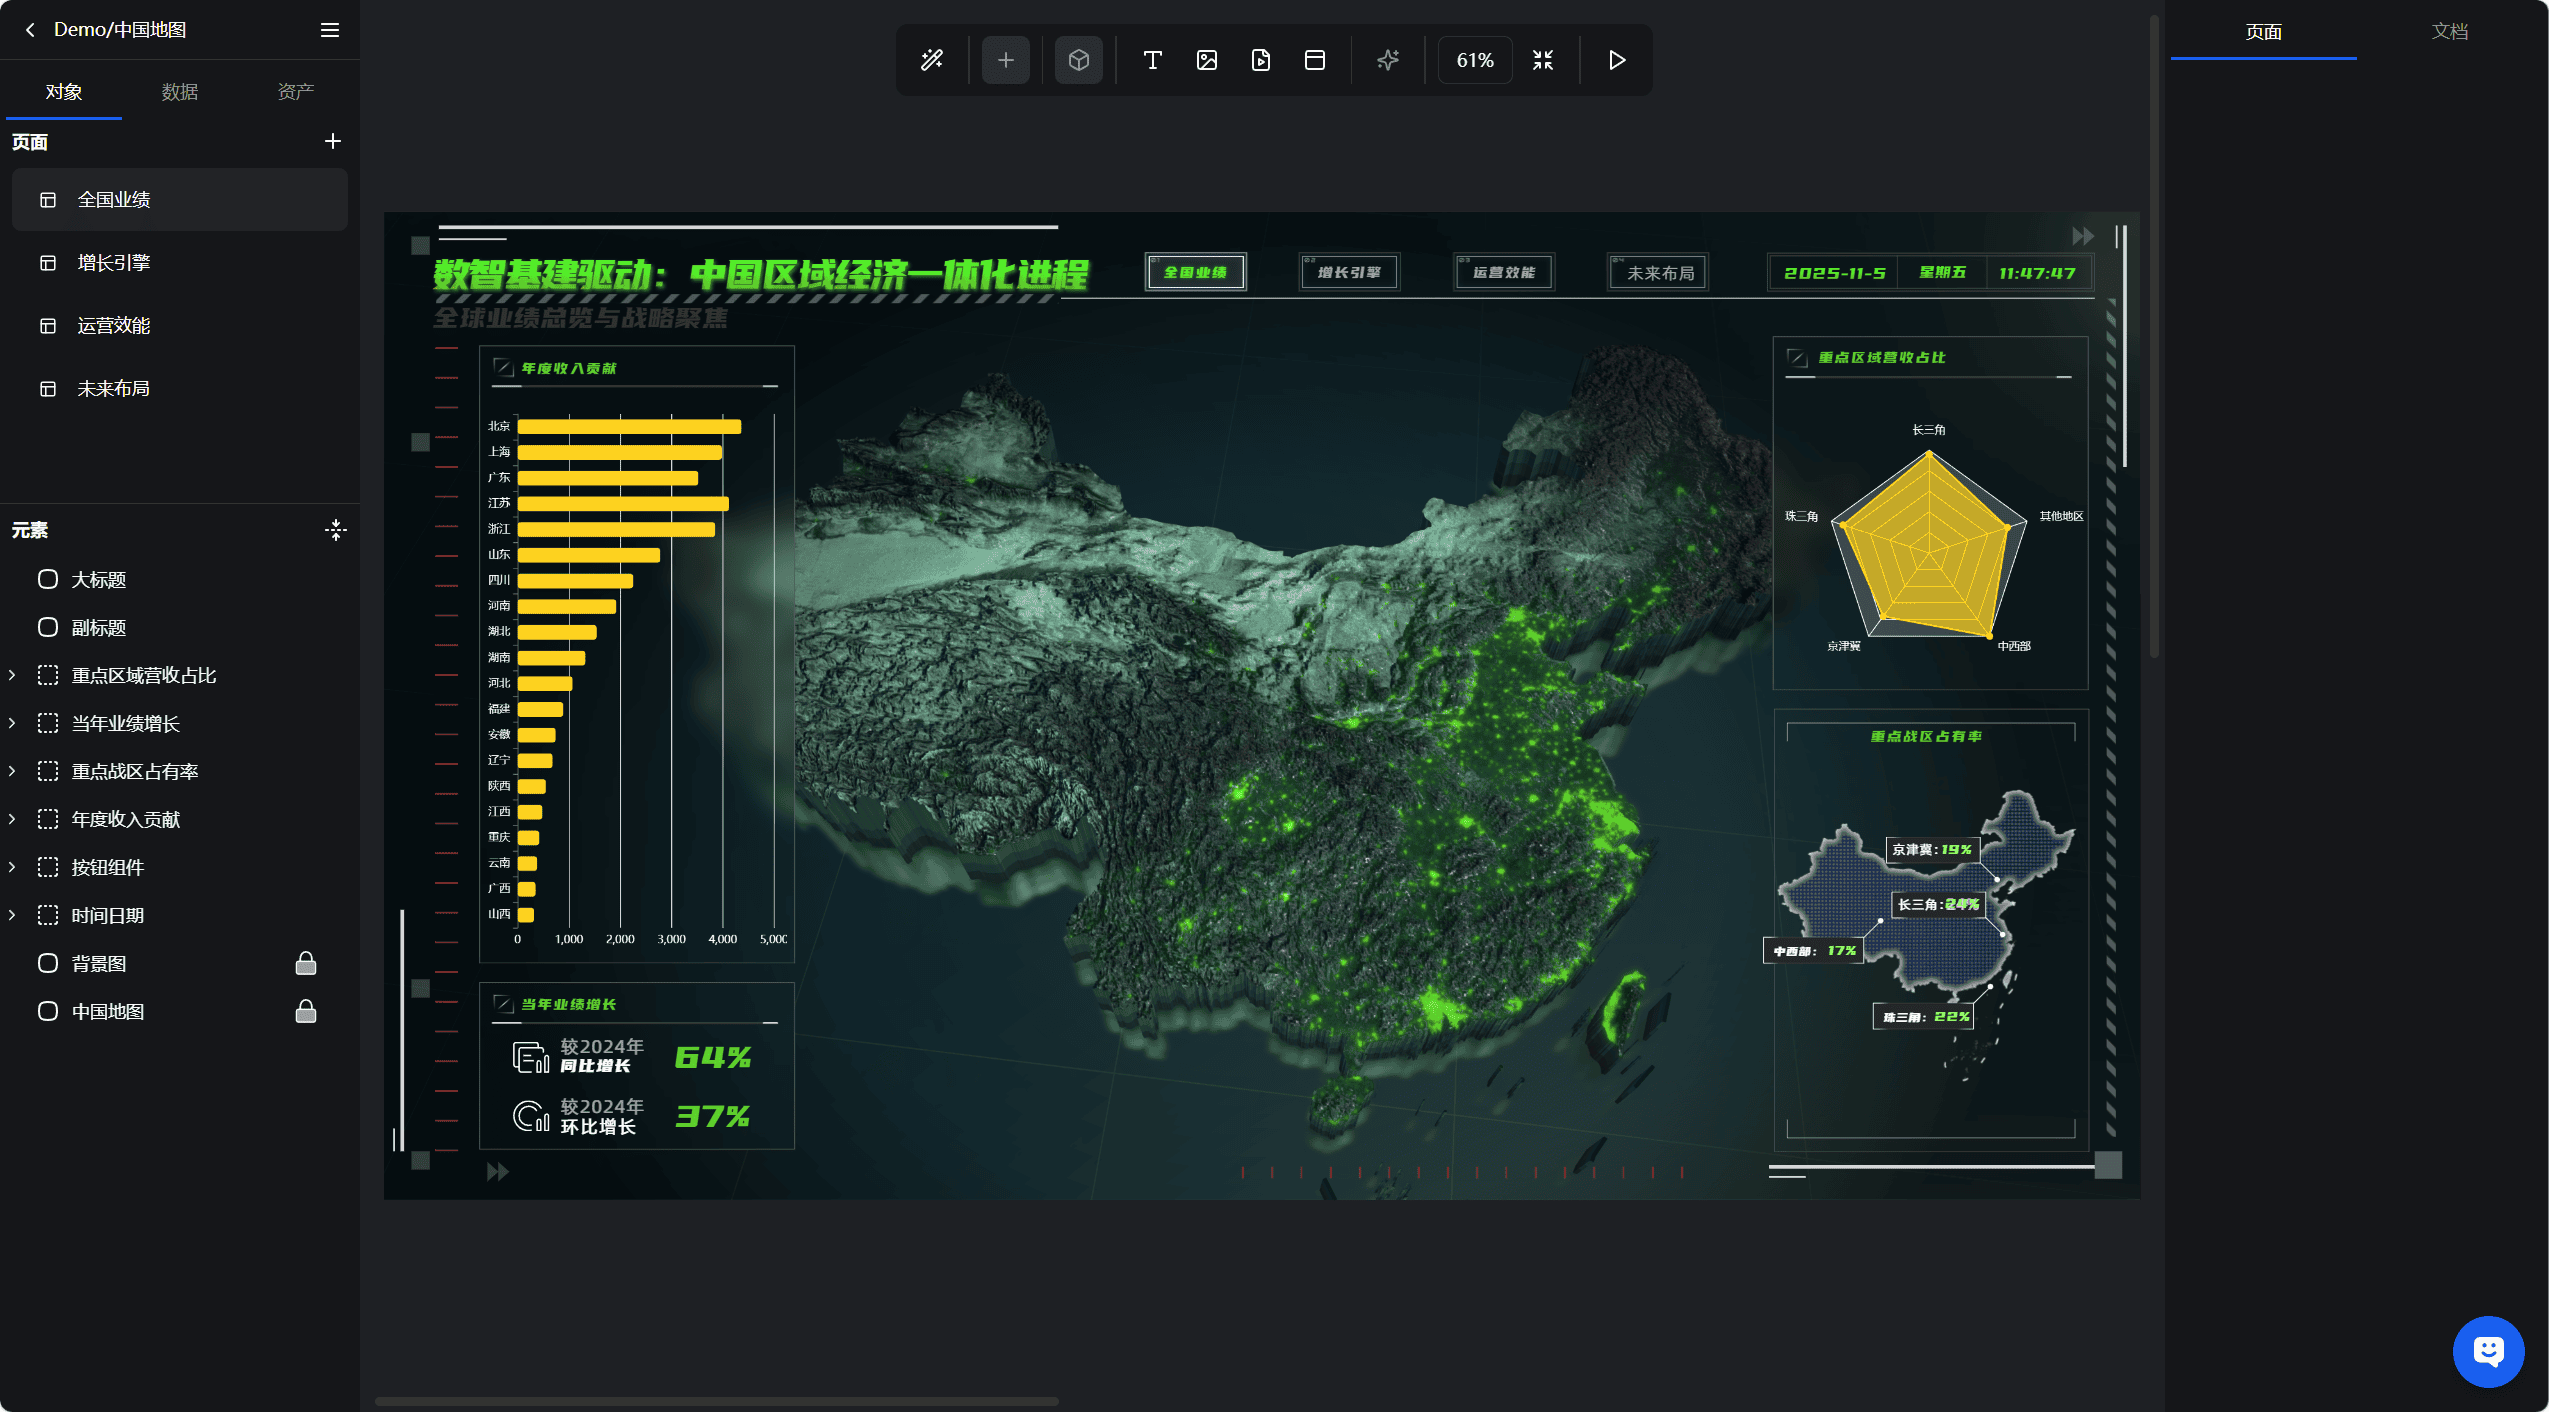Click the 3D cube component icon

pyautogui.click(x=1078, y=60)
